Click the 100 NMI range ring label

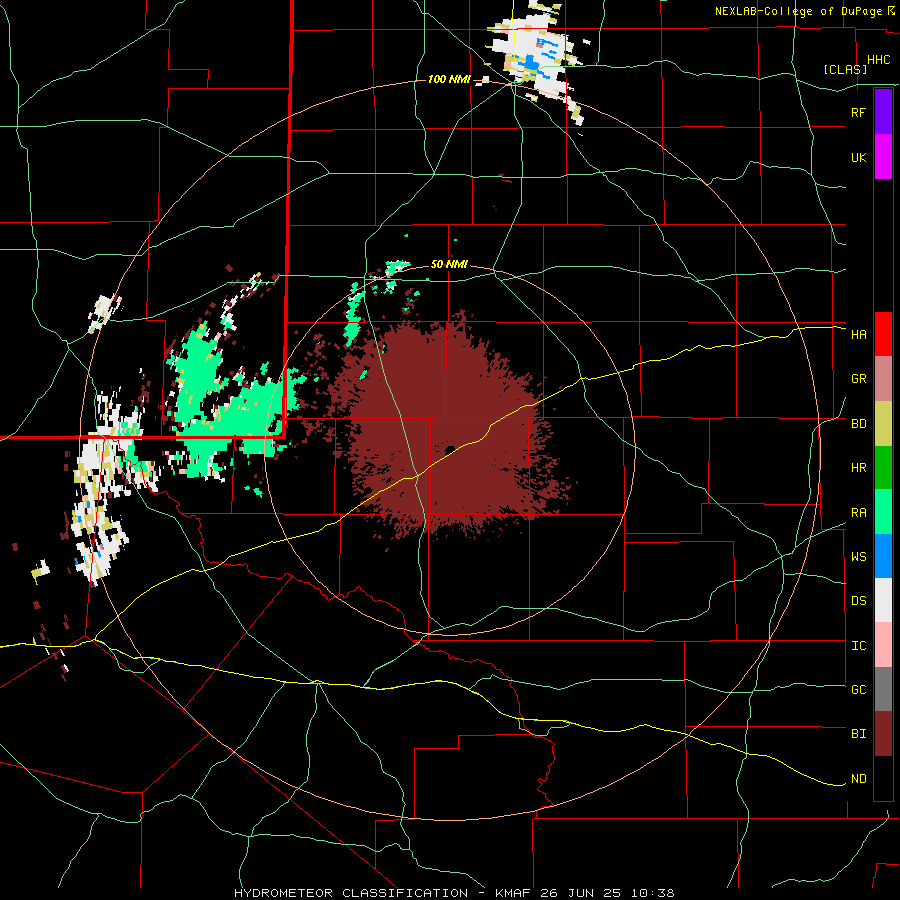point(449,79)
